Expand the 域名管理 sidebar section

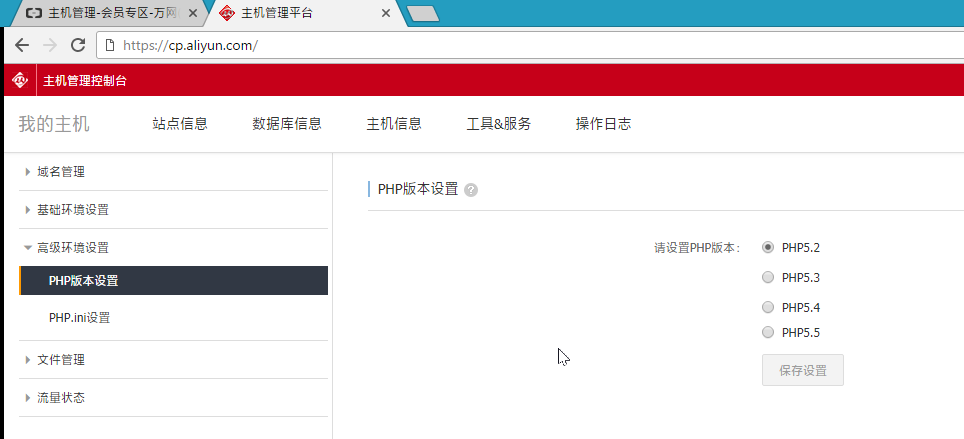[61, 172]
